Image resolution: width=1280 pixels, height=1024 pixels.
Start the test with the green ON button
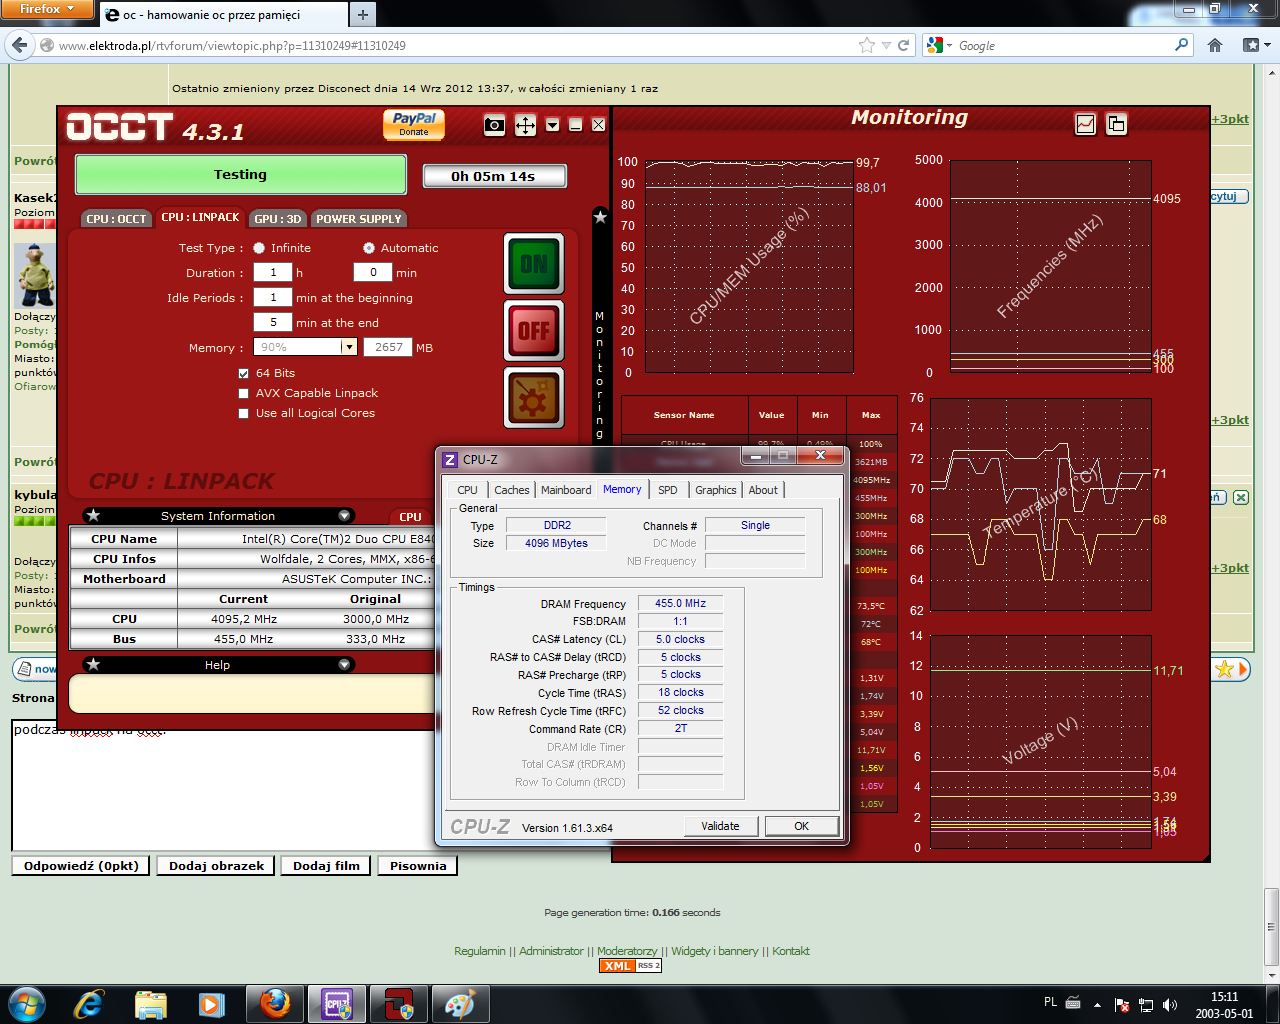(x=534, y=264)
